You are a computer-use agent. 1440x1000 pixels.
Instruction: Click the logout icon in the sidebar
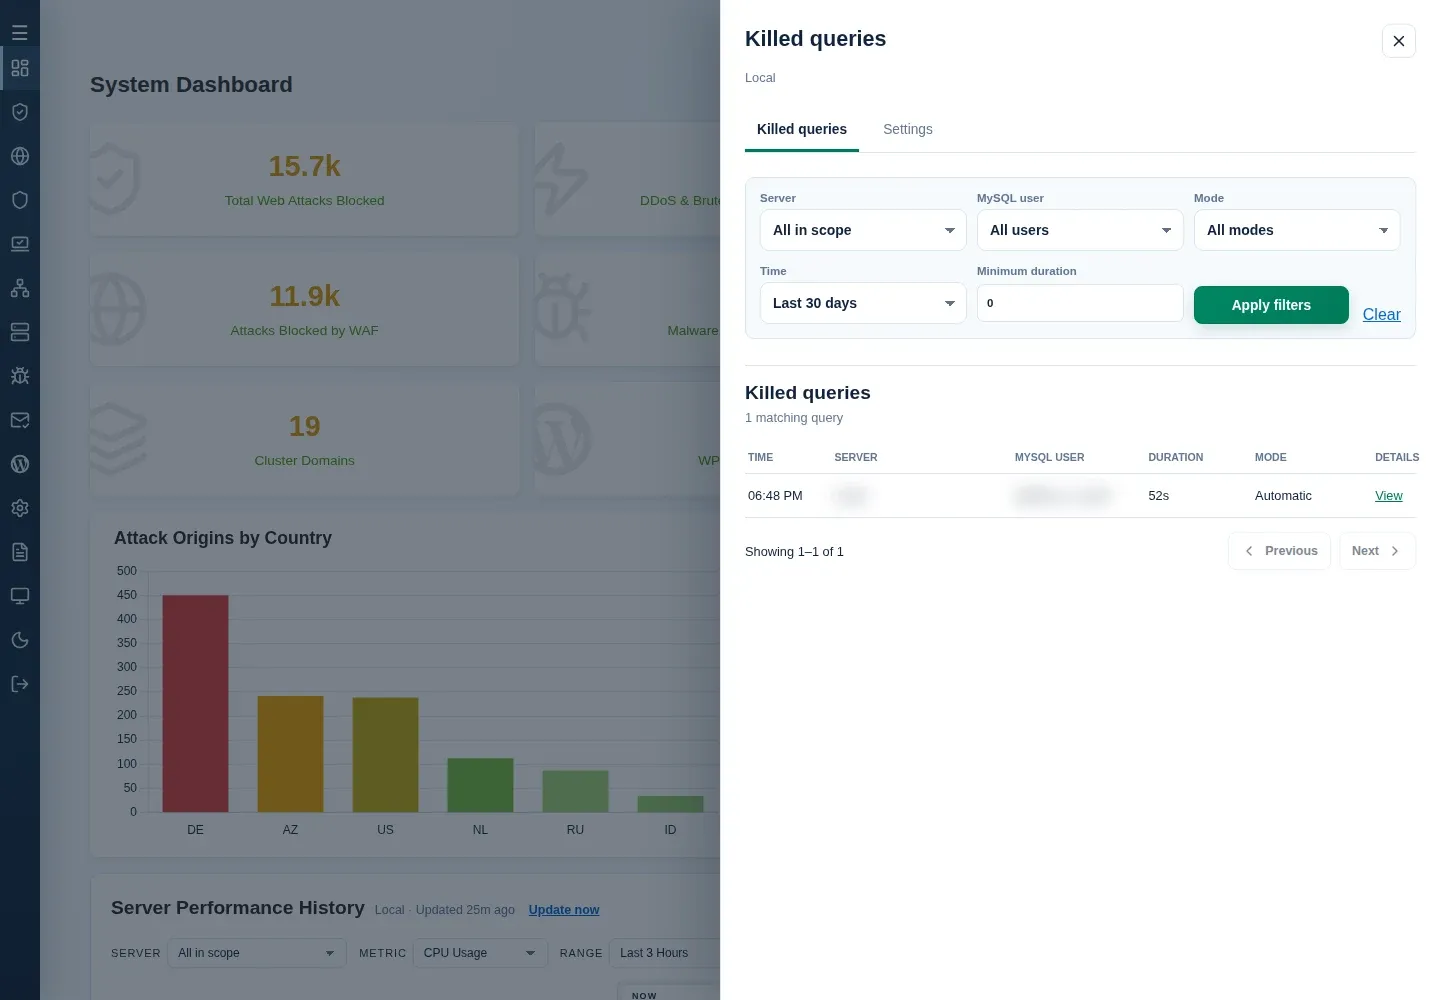coord(20,684)
